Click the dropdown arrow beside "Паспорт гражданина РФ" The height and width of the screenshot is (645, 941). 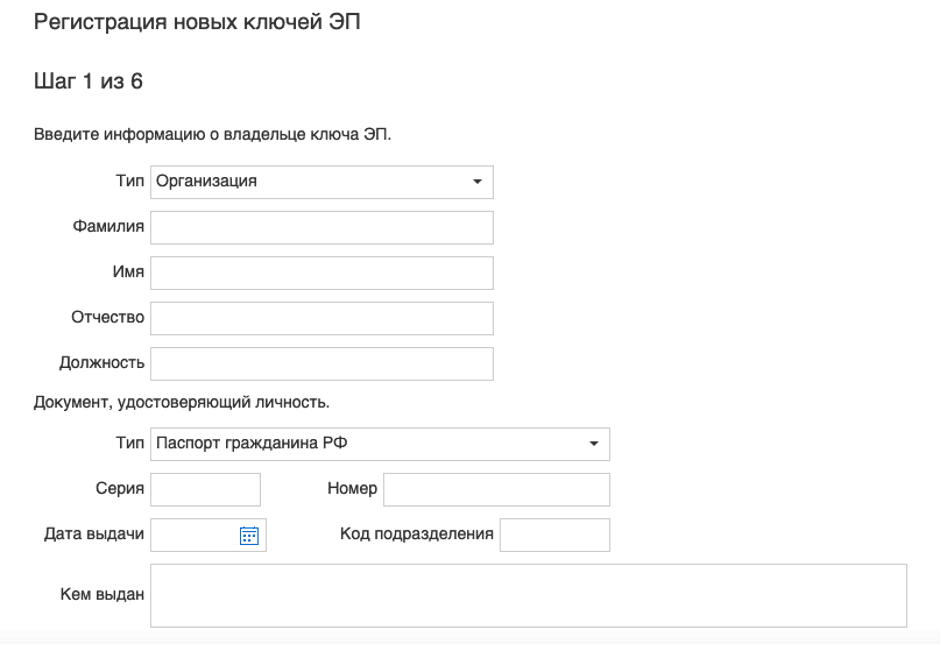tap(595, 444)
